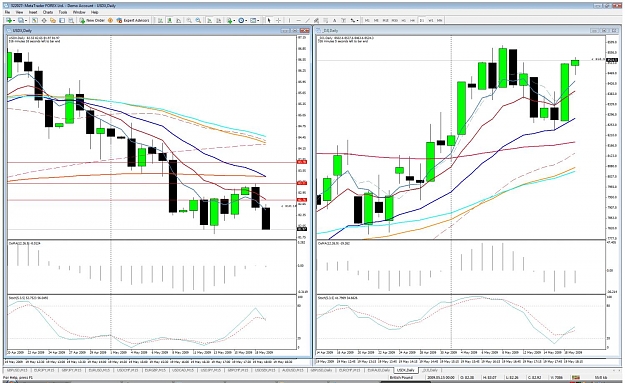Select the equidistant channel tool
The image size is (625, 383).
[316, 20]
